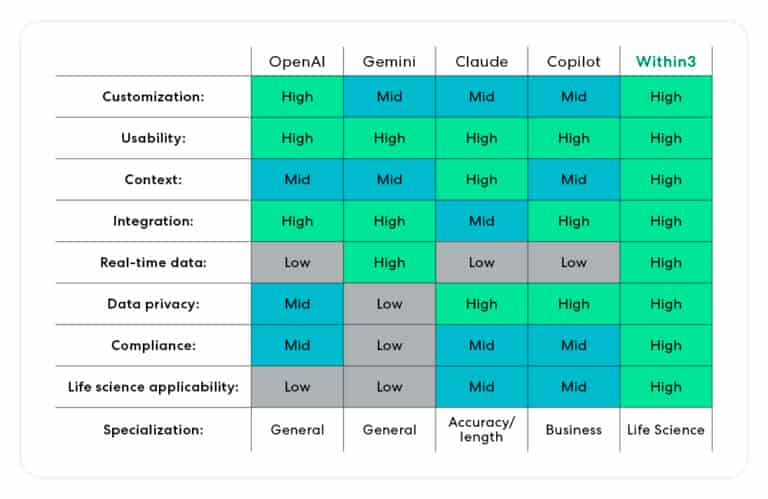Click Gemini's green High Real-time data cell

point(389,263)
